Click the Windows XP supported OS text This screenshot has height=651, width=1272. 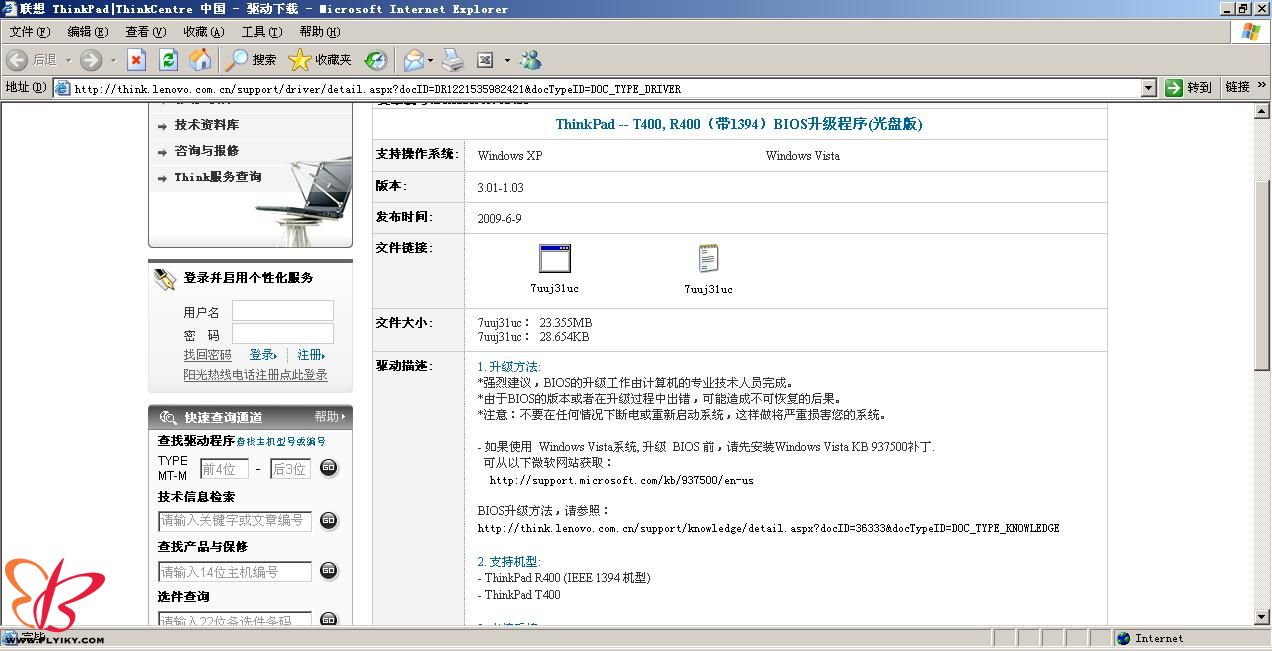tap(510, 156)
